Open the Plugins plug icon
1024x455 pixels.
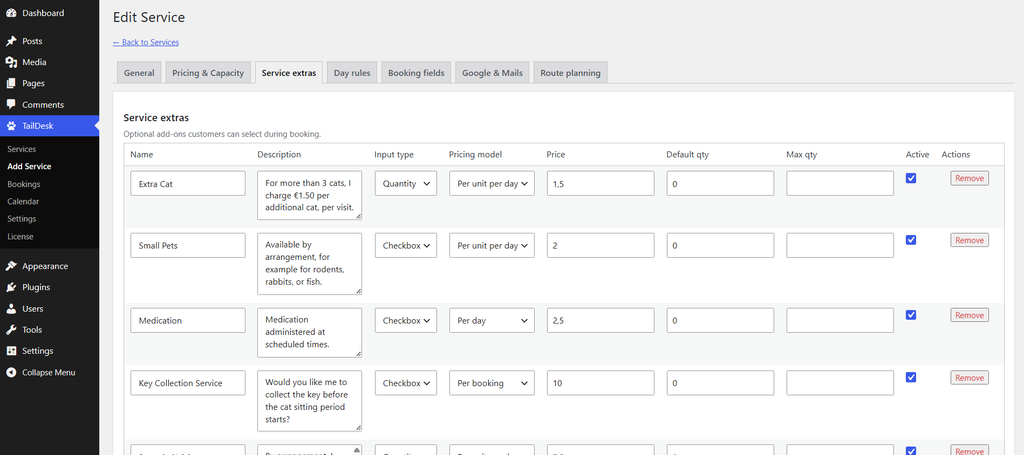(11, 287)
